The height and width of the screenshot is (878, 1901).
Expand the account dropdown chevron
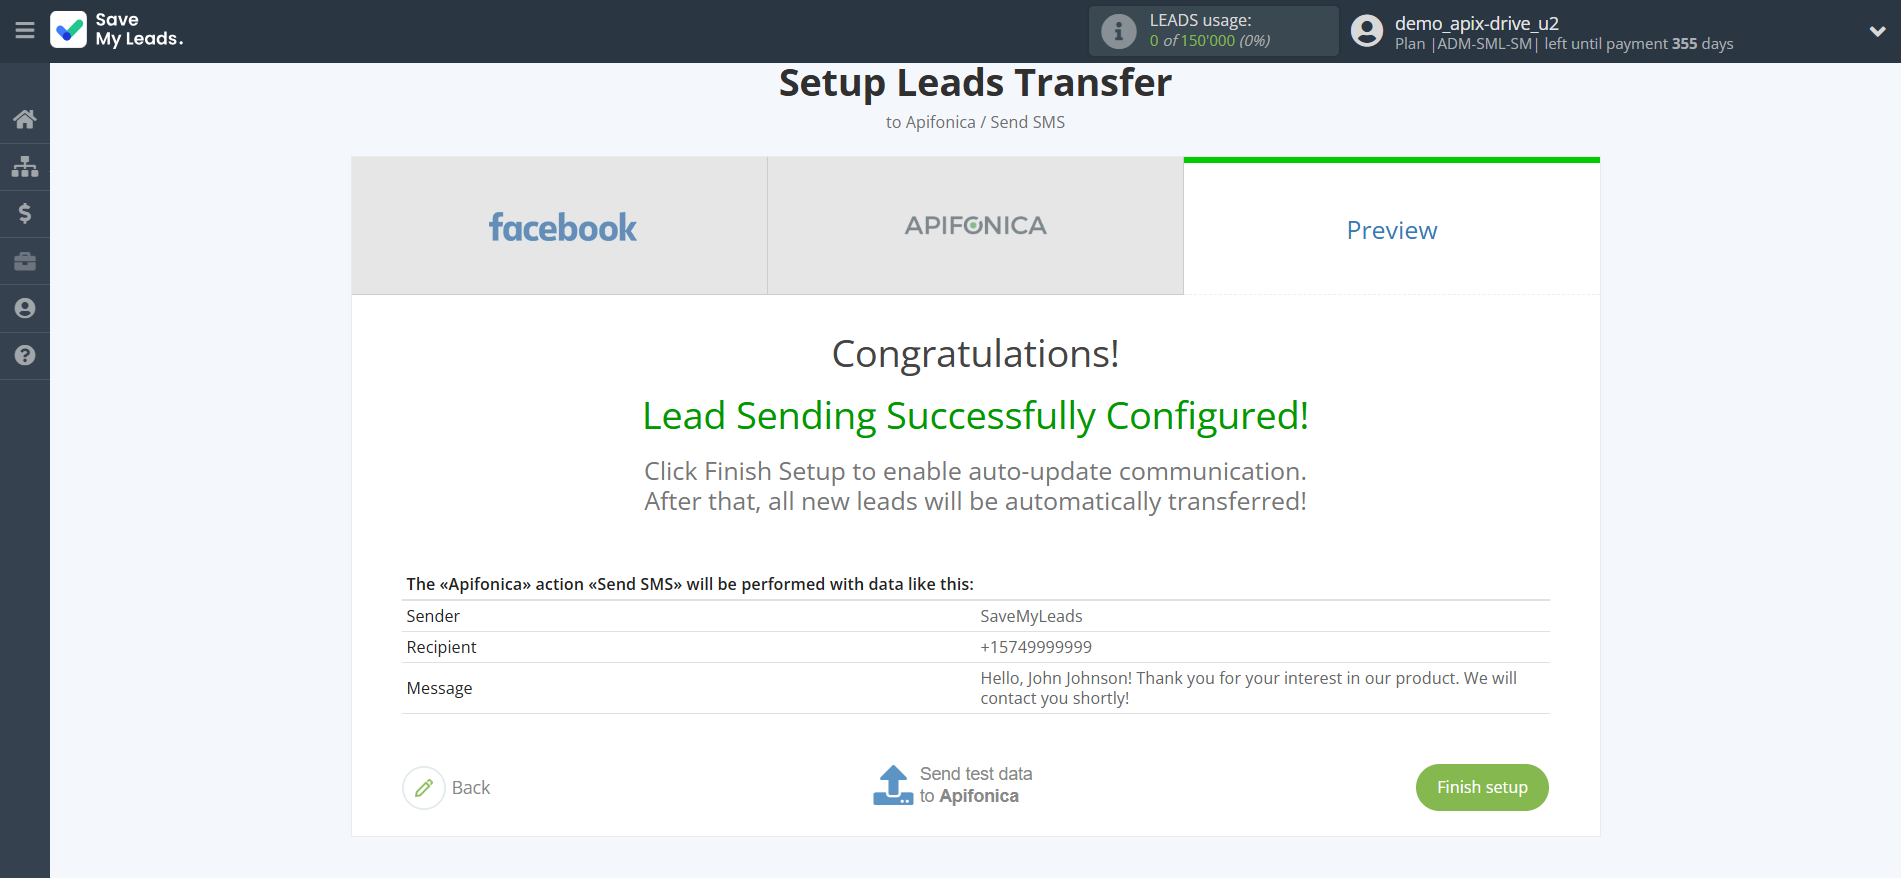tap(1877, 31)
